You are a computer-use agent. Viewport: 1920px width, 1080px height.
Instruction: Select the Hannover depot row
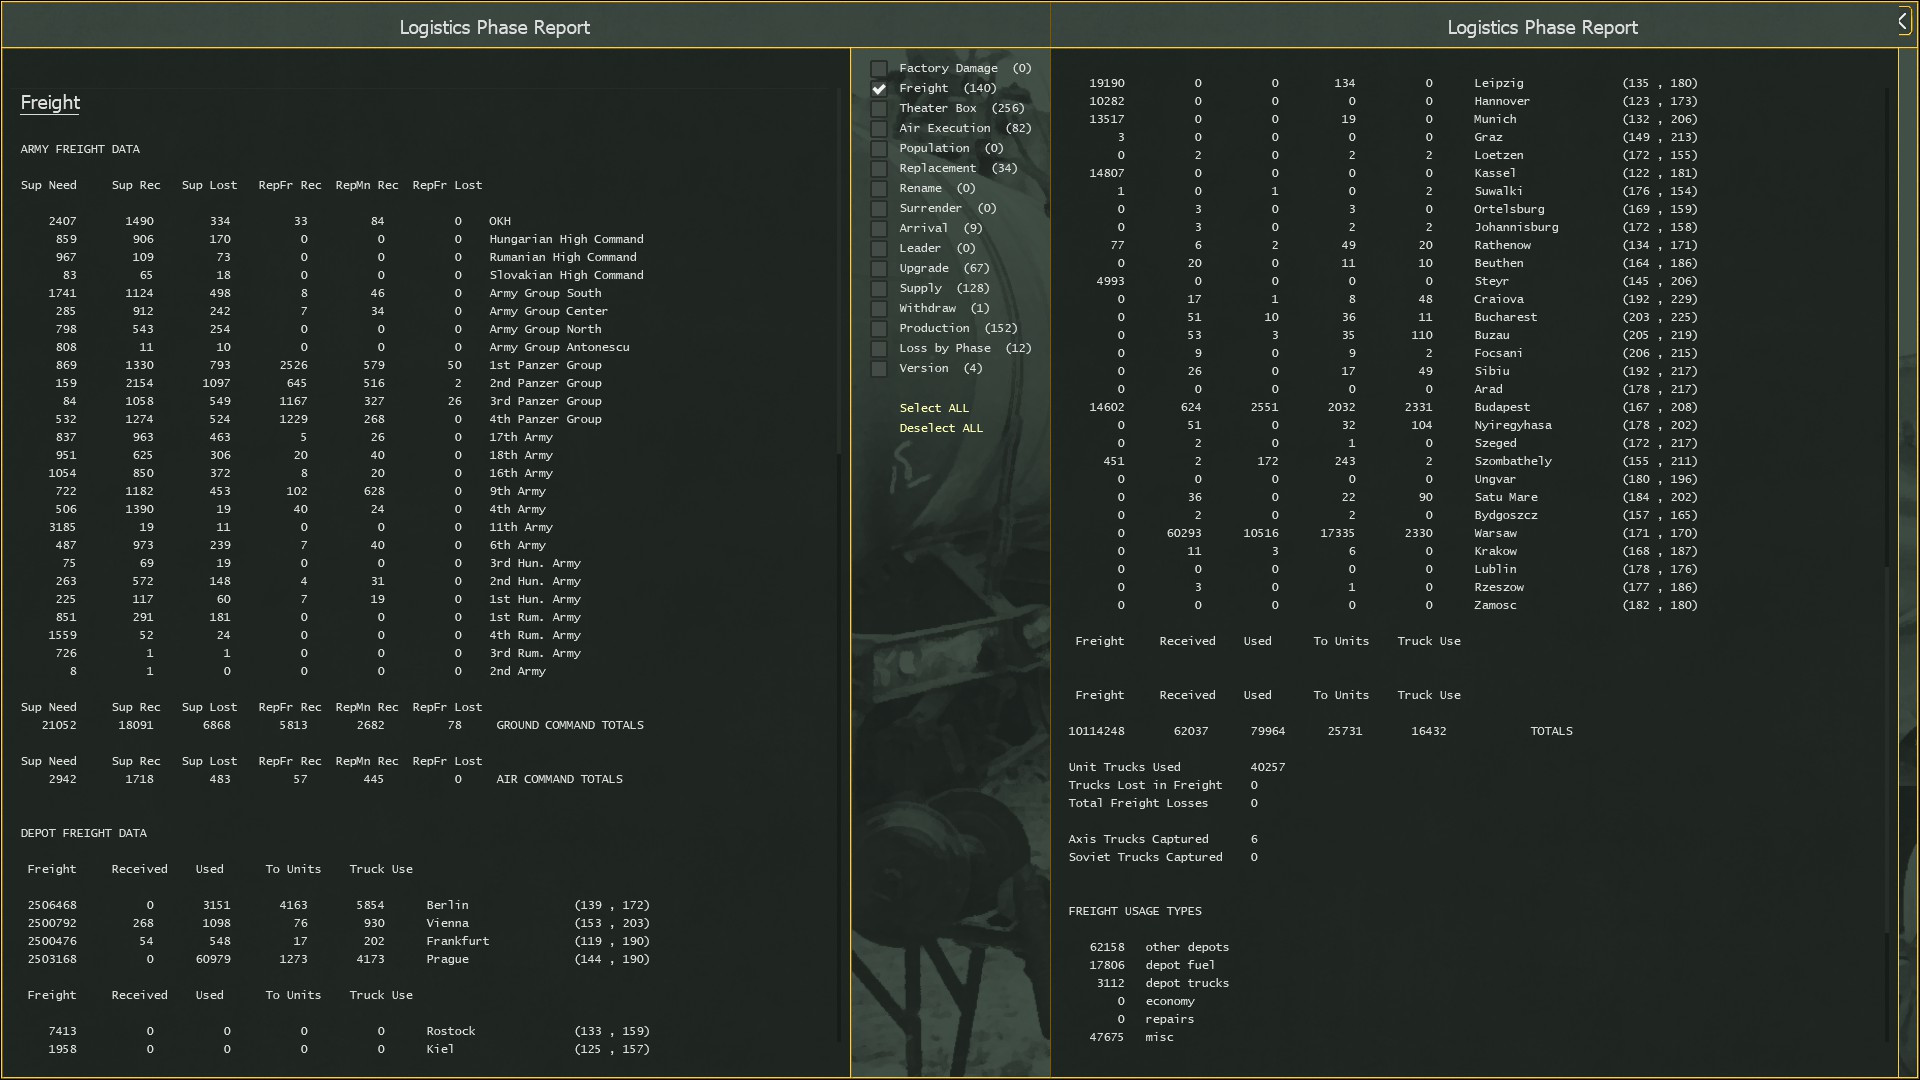pyautogui.click(x=1392, y=101)
